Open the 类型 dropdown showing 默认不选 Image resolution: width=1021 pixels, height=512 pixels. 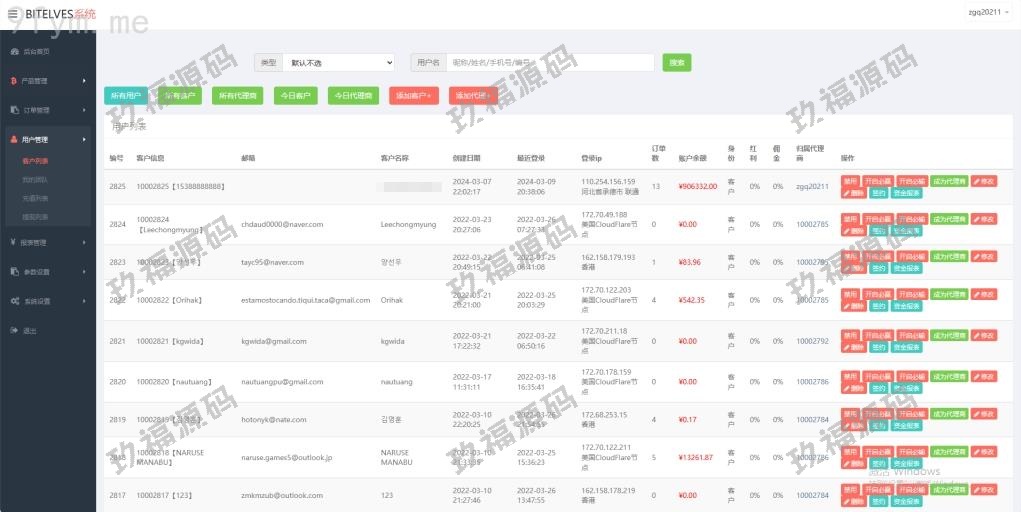click(x=338, y=63)
